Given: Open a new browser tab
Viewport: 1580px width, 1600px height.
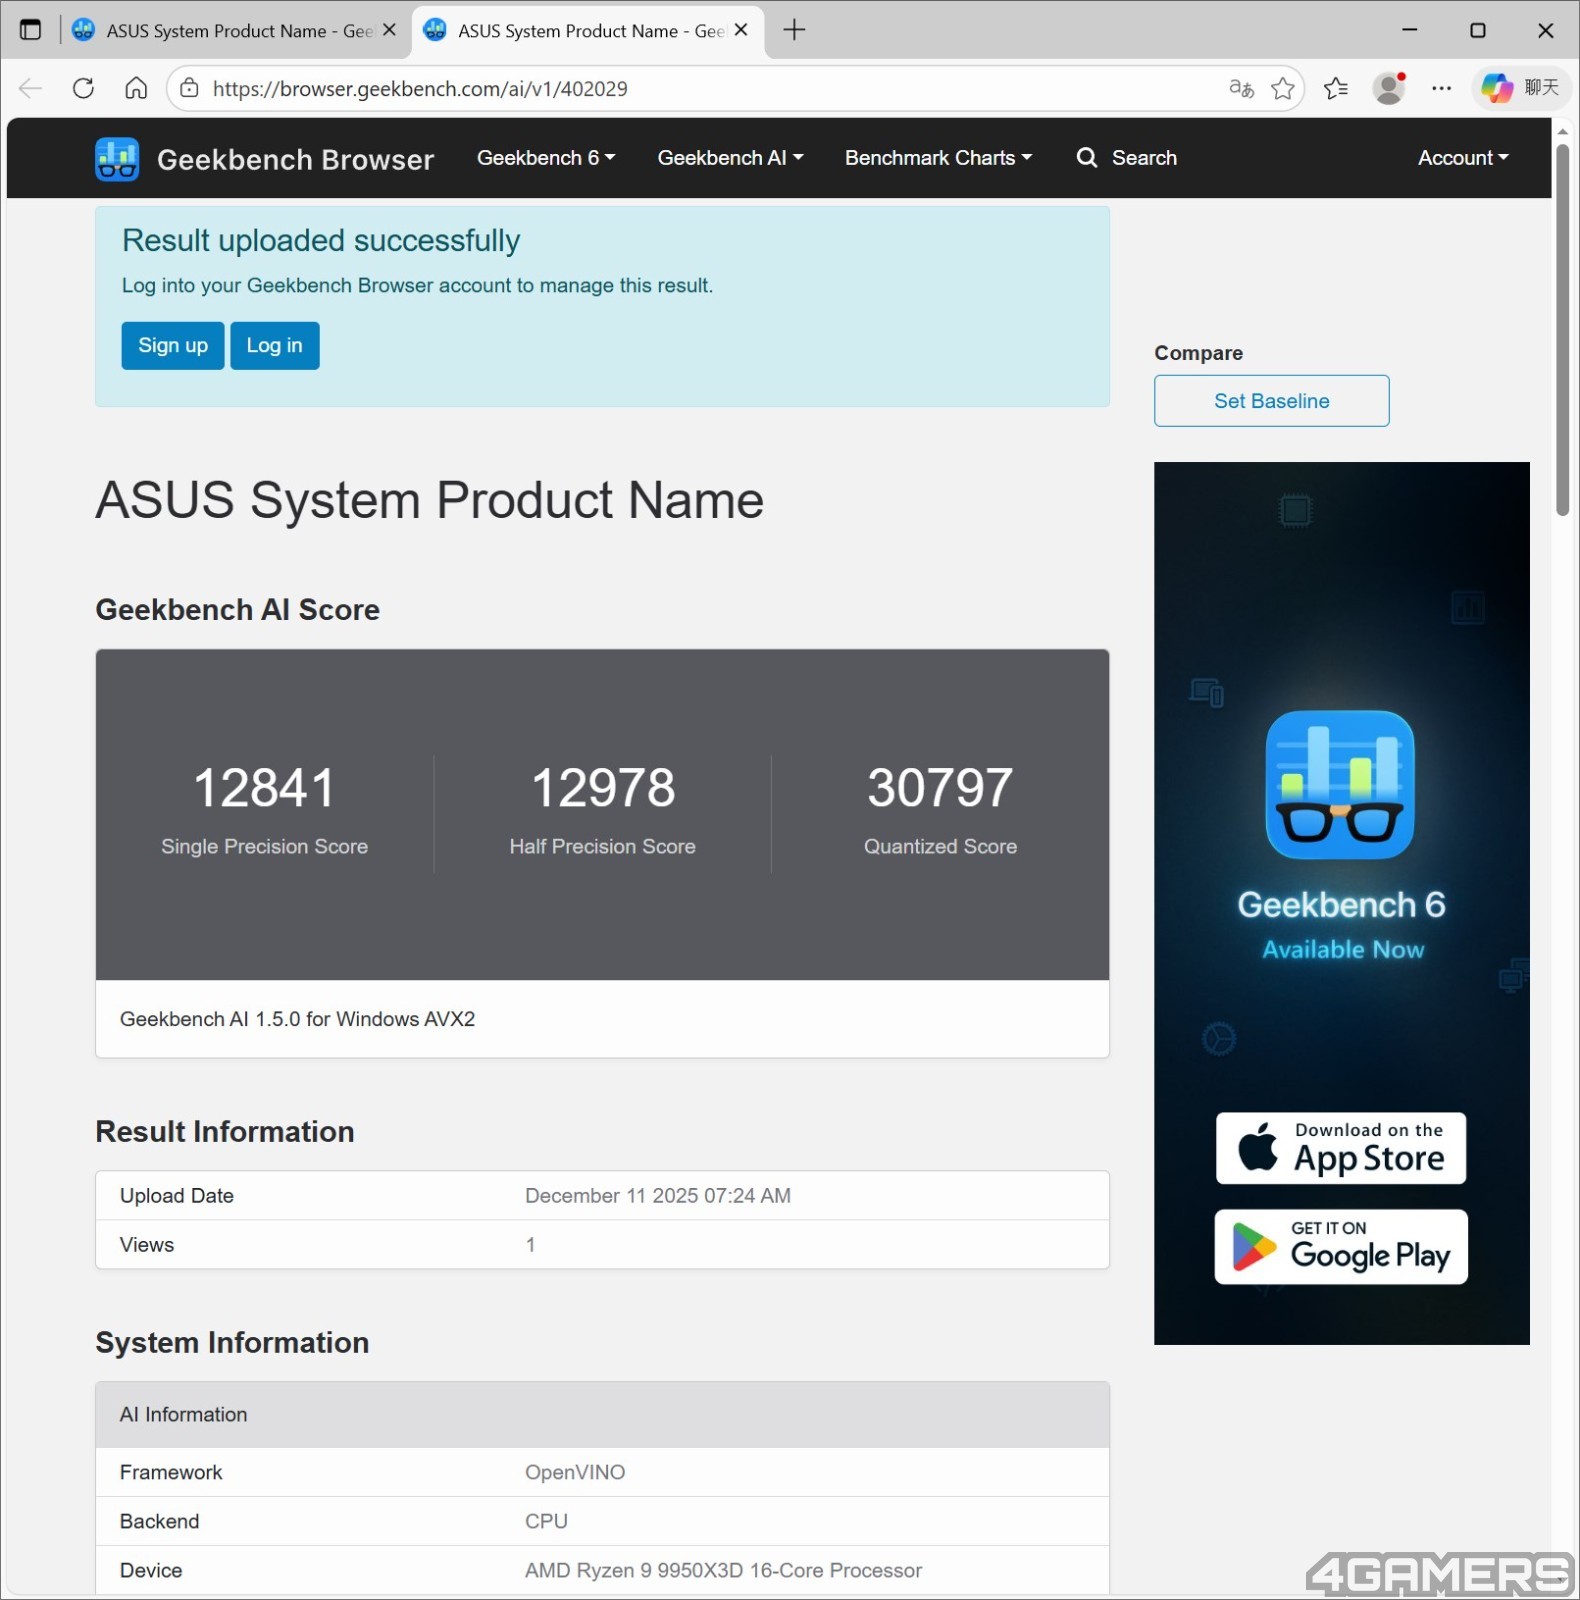Looking at the screenshot, I should (794, 30).
